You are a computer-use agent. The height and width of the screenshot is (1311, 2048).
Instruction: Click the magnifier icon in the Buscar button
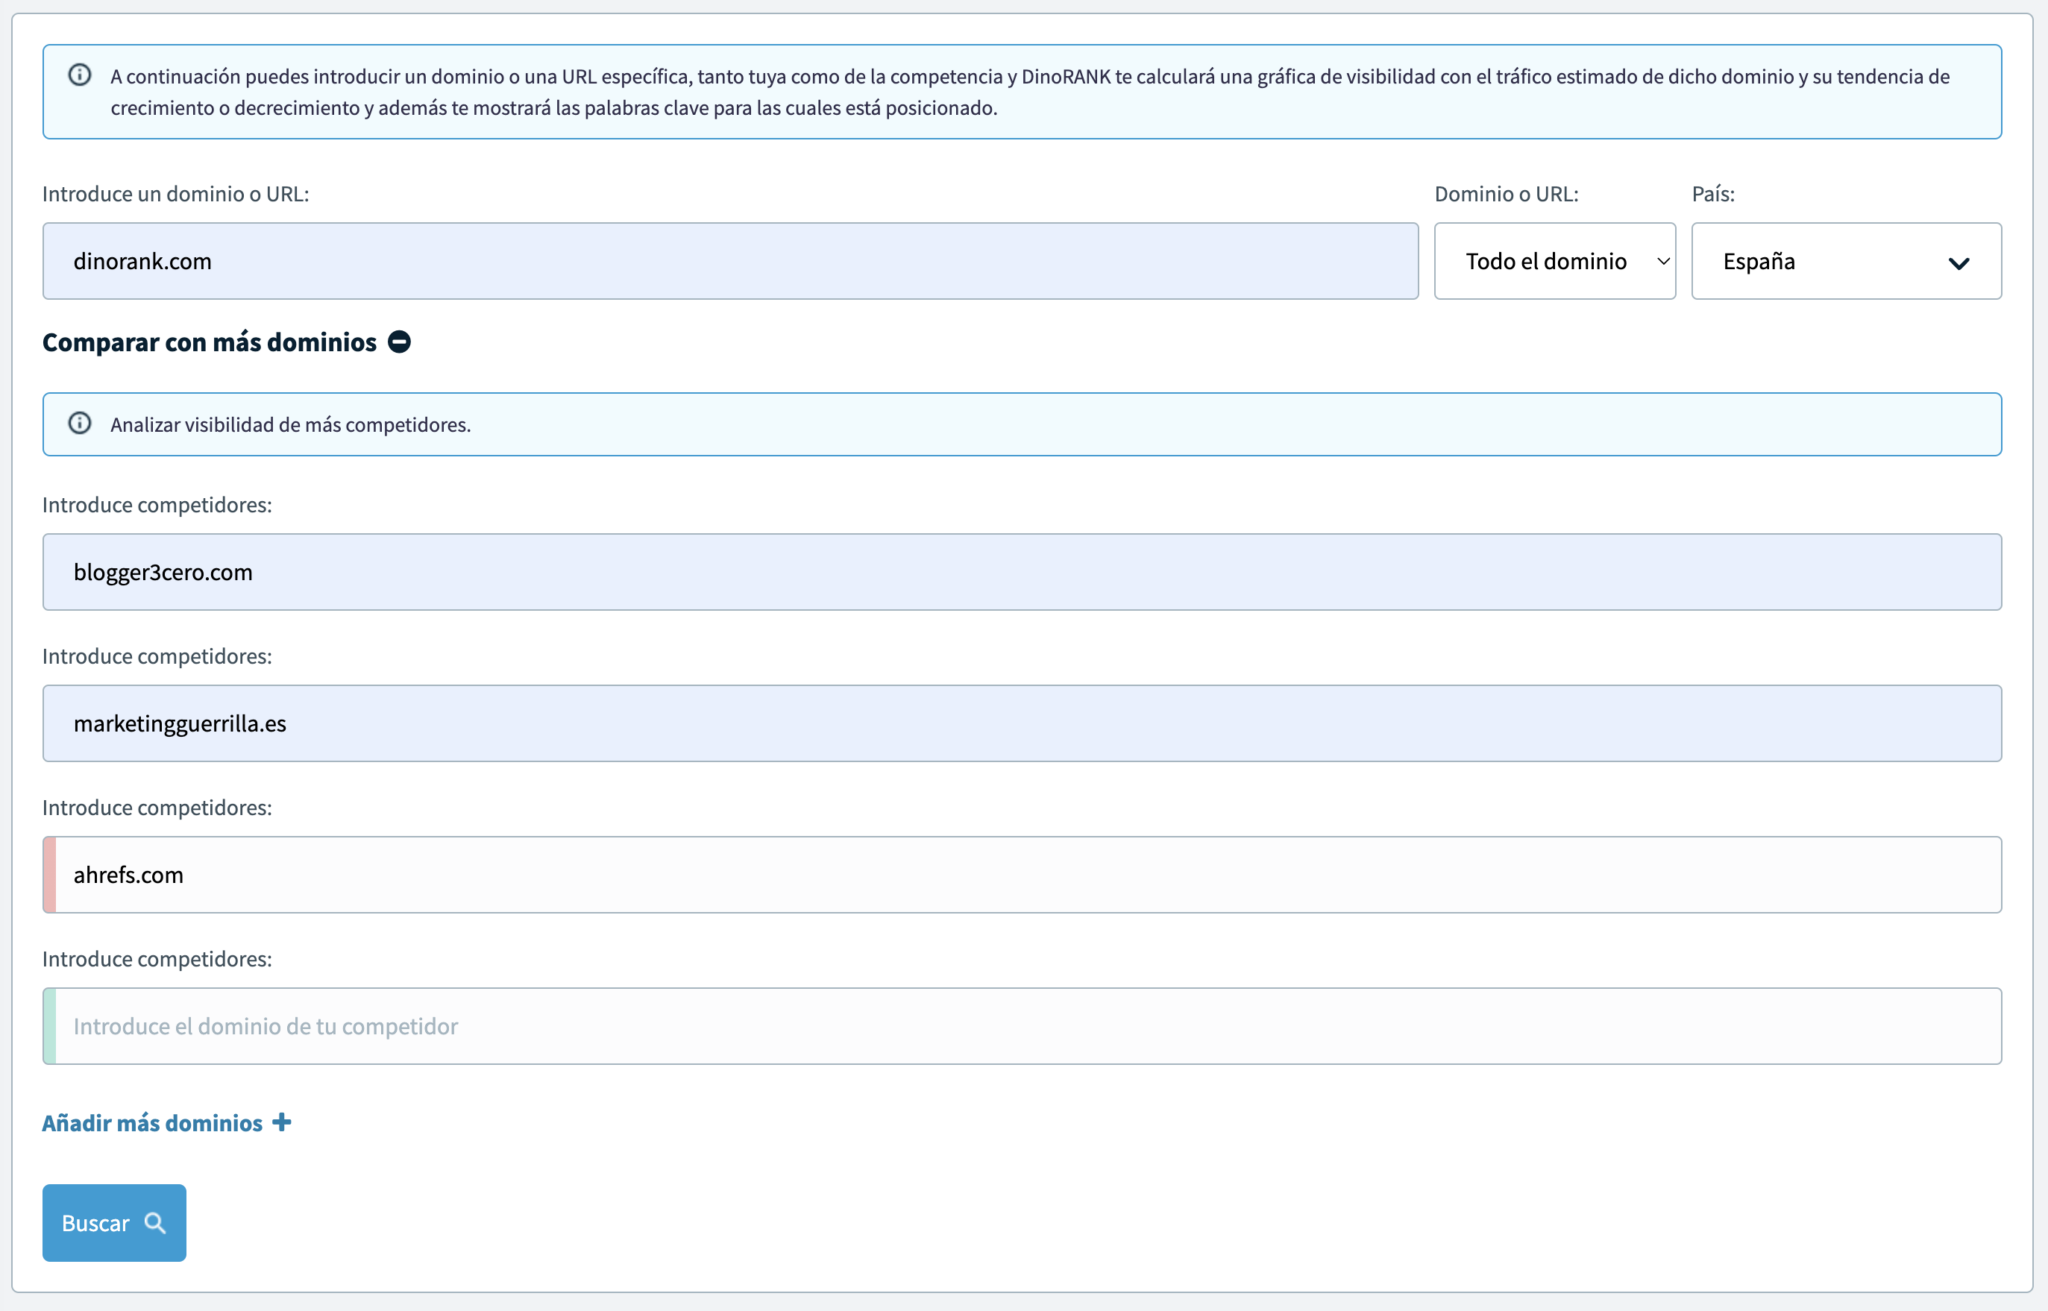(155, 1223)
